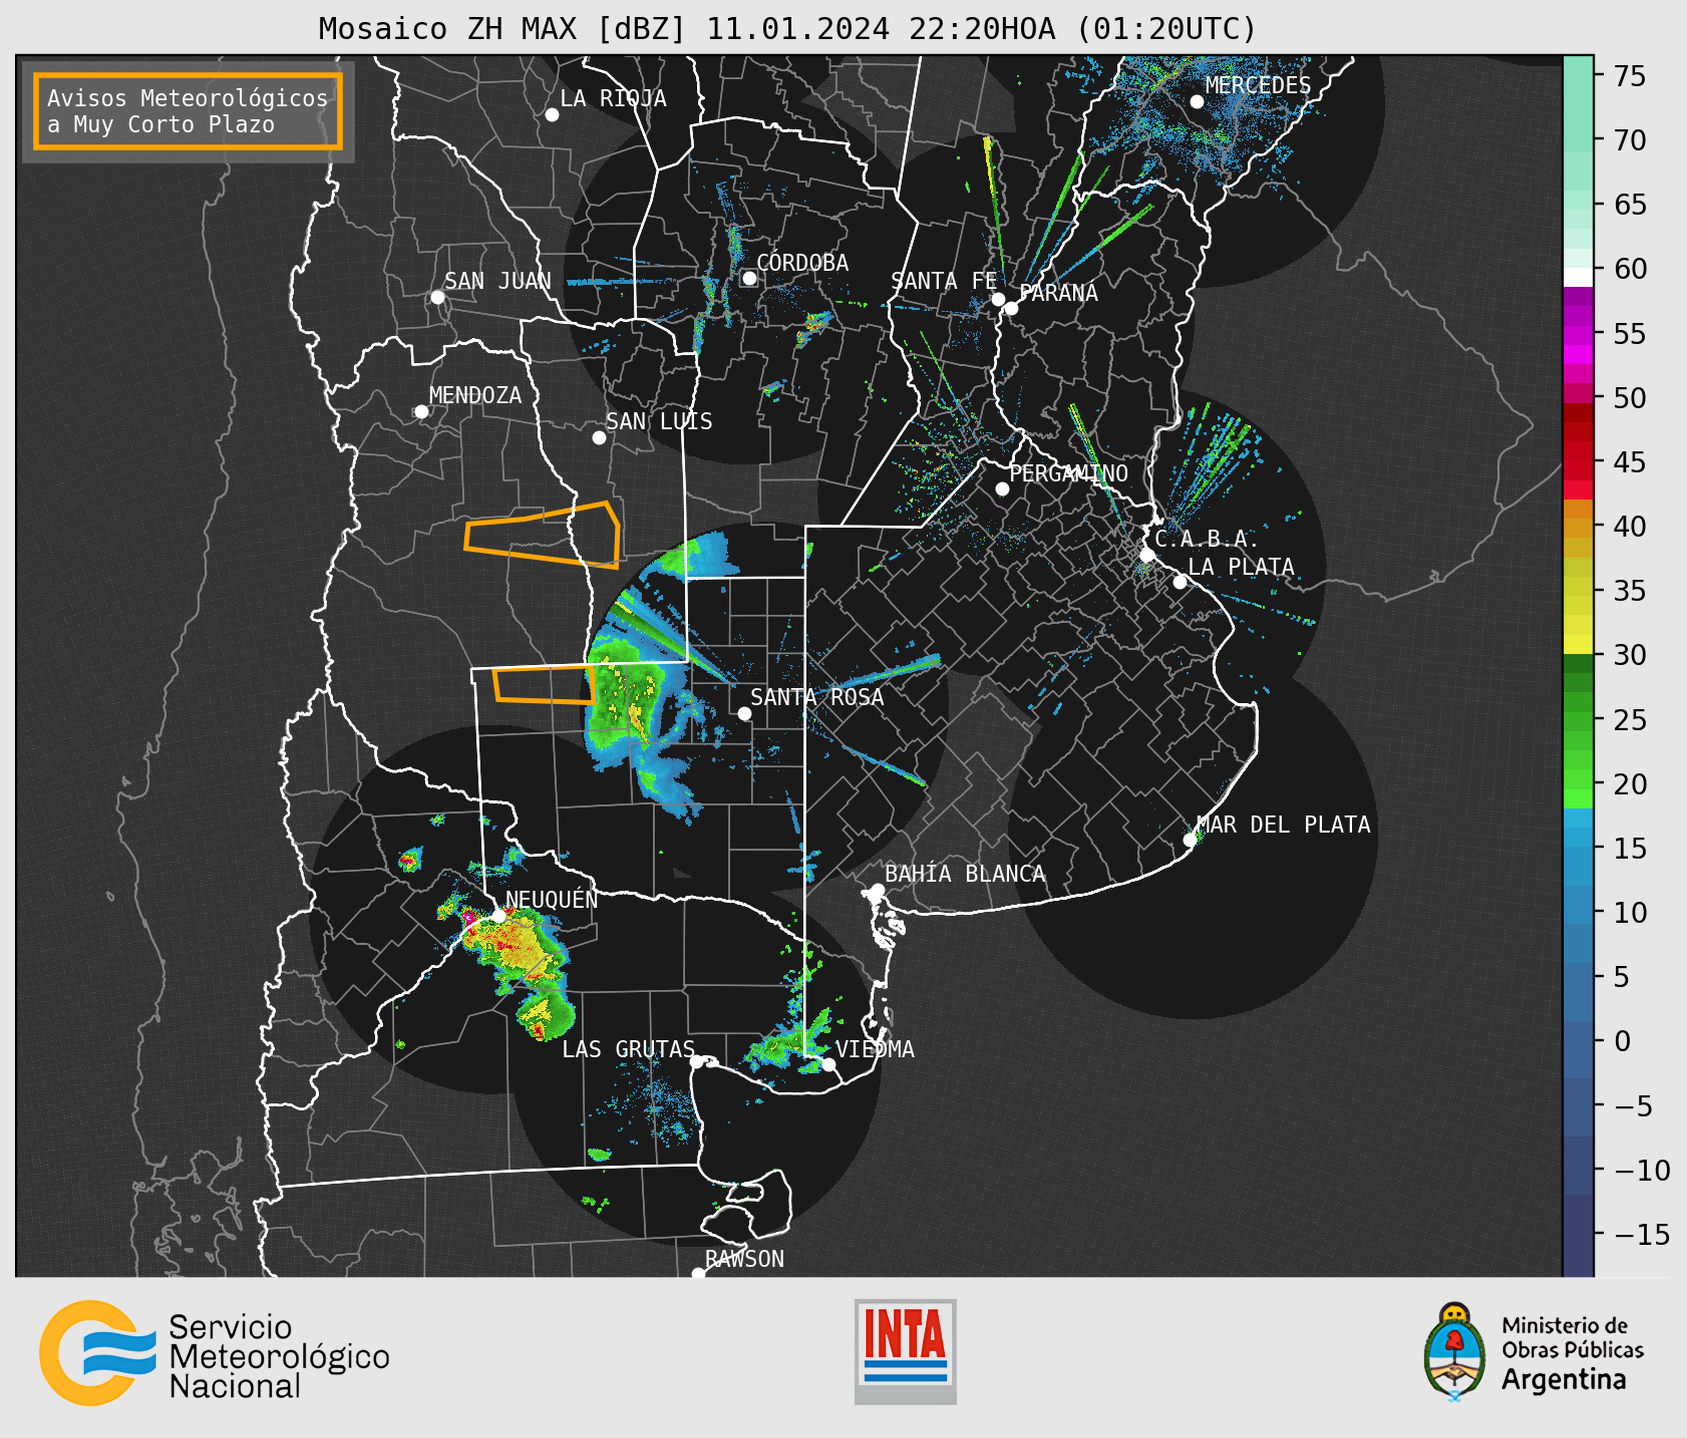The height and width of the screenshot is (1438, 1687).
Task: Click the LA PLATA city marker dot
Action: 1180,582
